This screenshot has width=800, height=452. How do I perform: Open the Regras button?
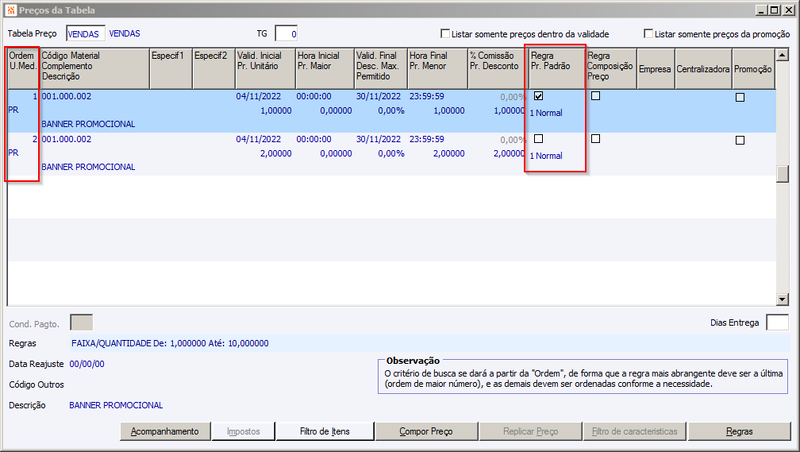click(x=739, y=432)
